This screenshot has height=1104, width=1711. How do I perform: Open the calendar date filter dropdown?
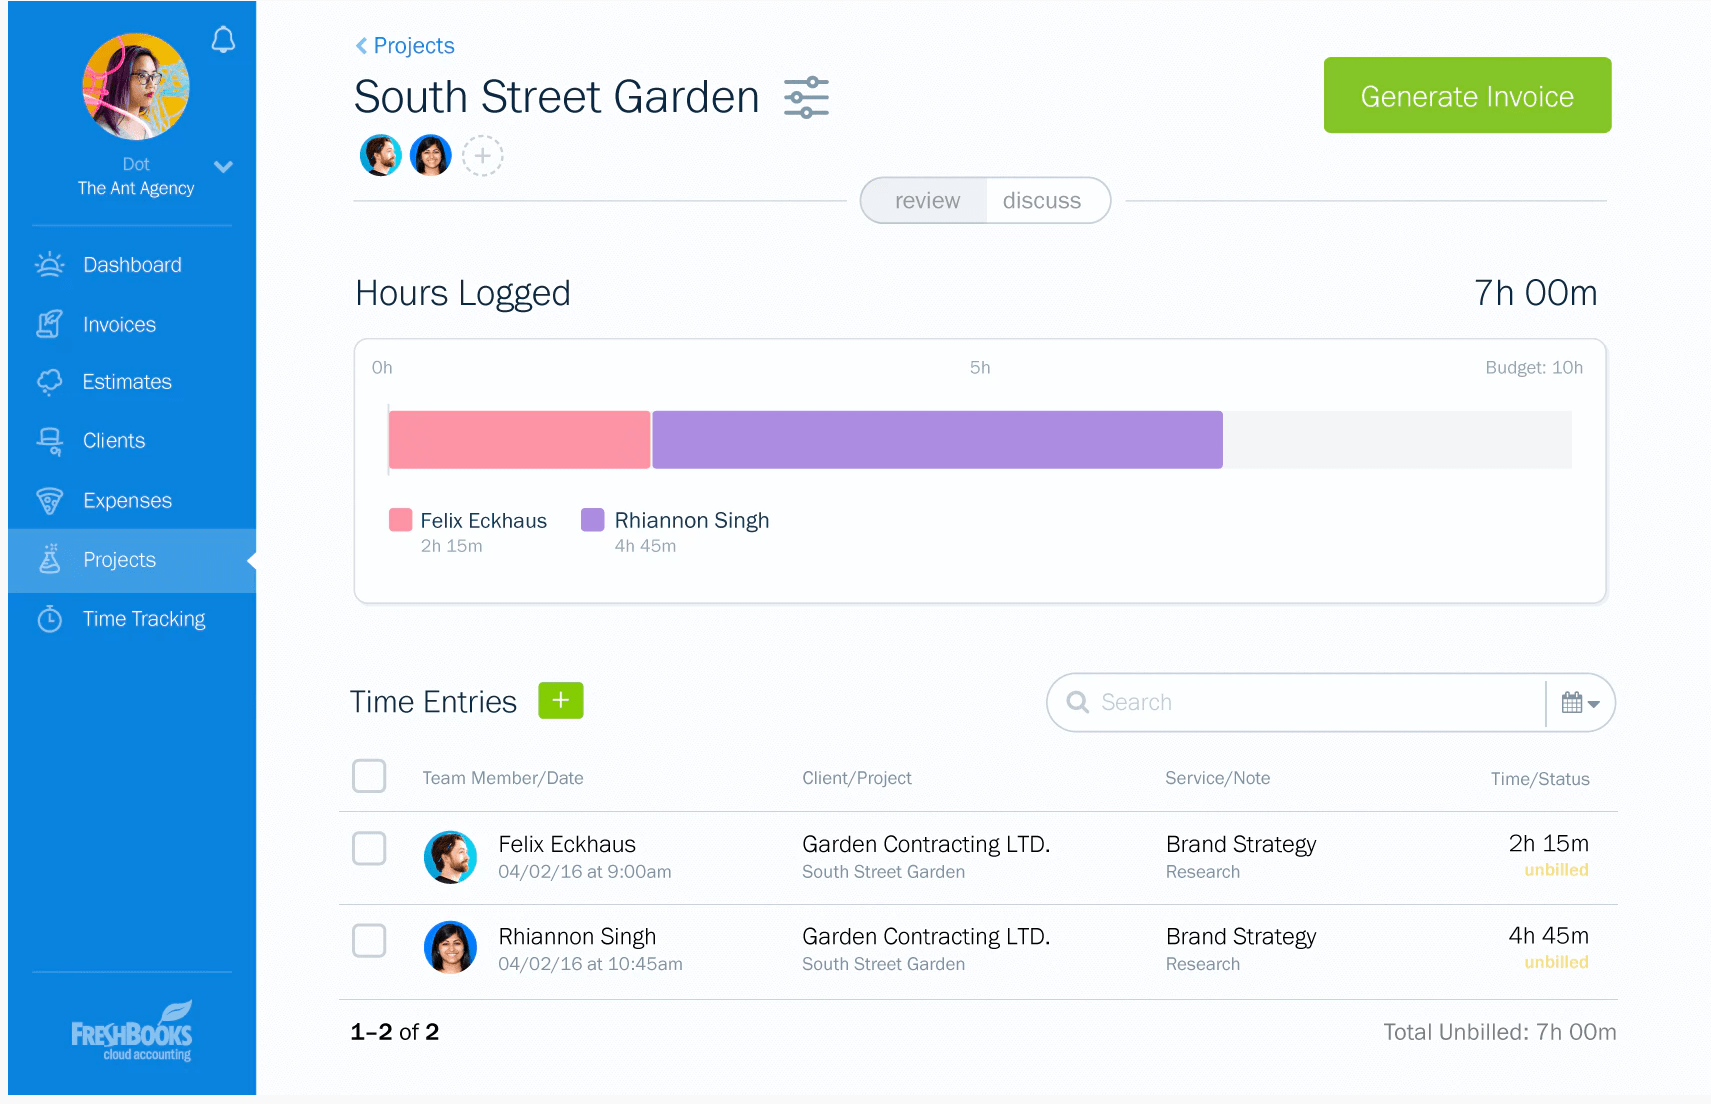(1580, 703)
